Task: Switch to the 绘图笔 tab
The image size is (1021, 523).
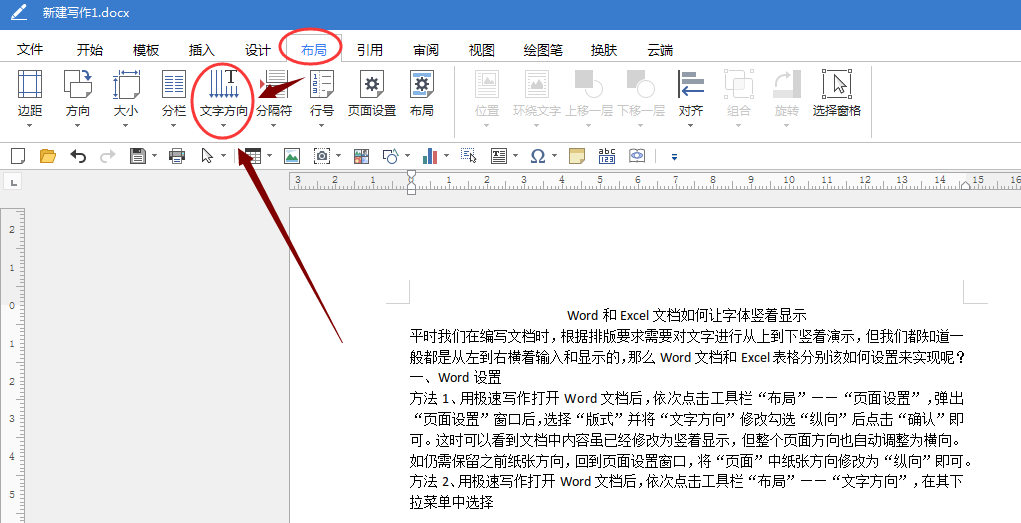Action: [x=543, y=50]
